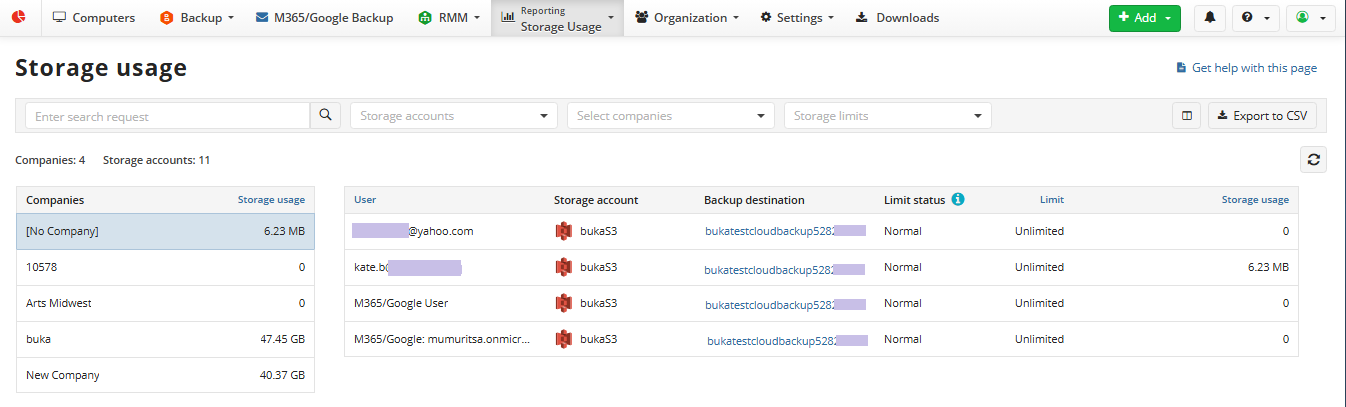Click the red logo home icon

point(19,18)
